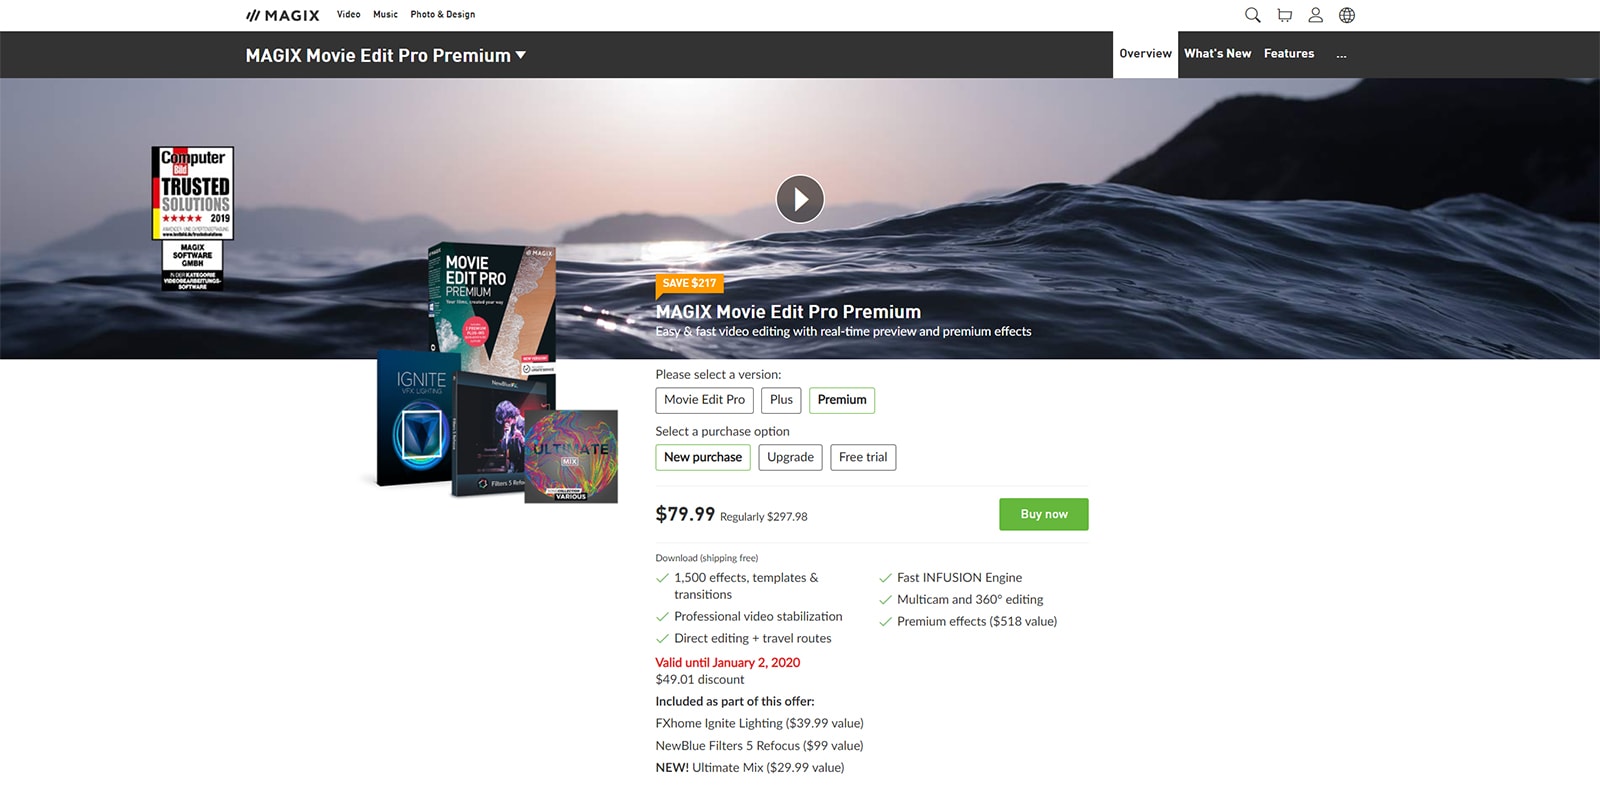Choose the Upgrade purchase option
Image resolution: width=1600 pixels, height=800 pixels.
pos(790,457)
